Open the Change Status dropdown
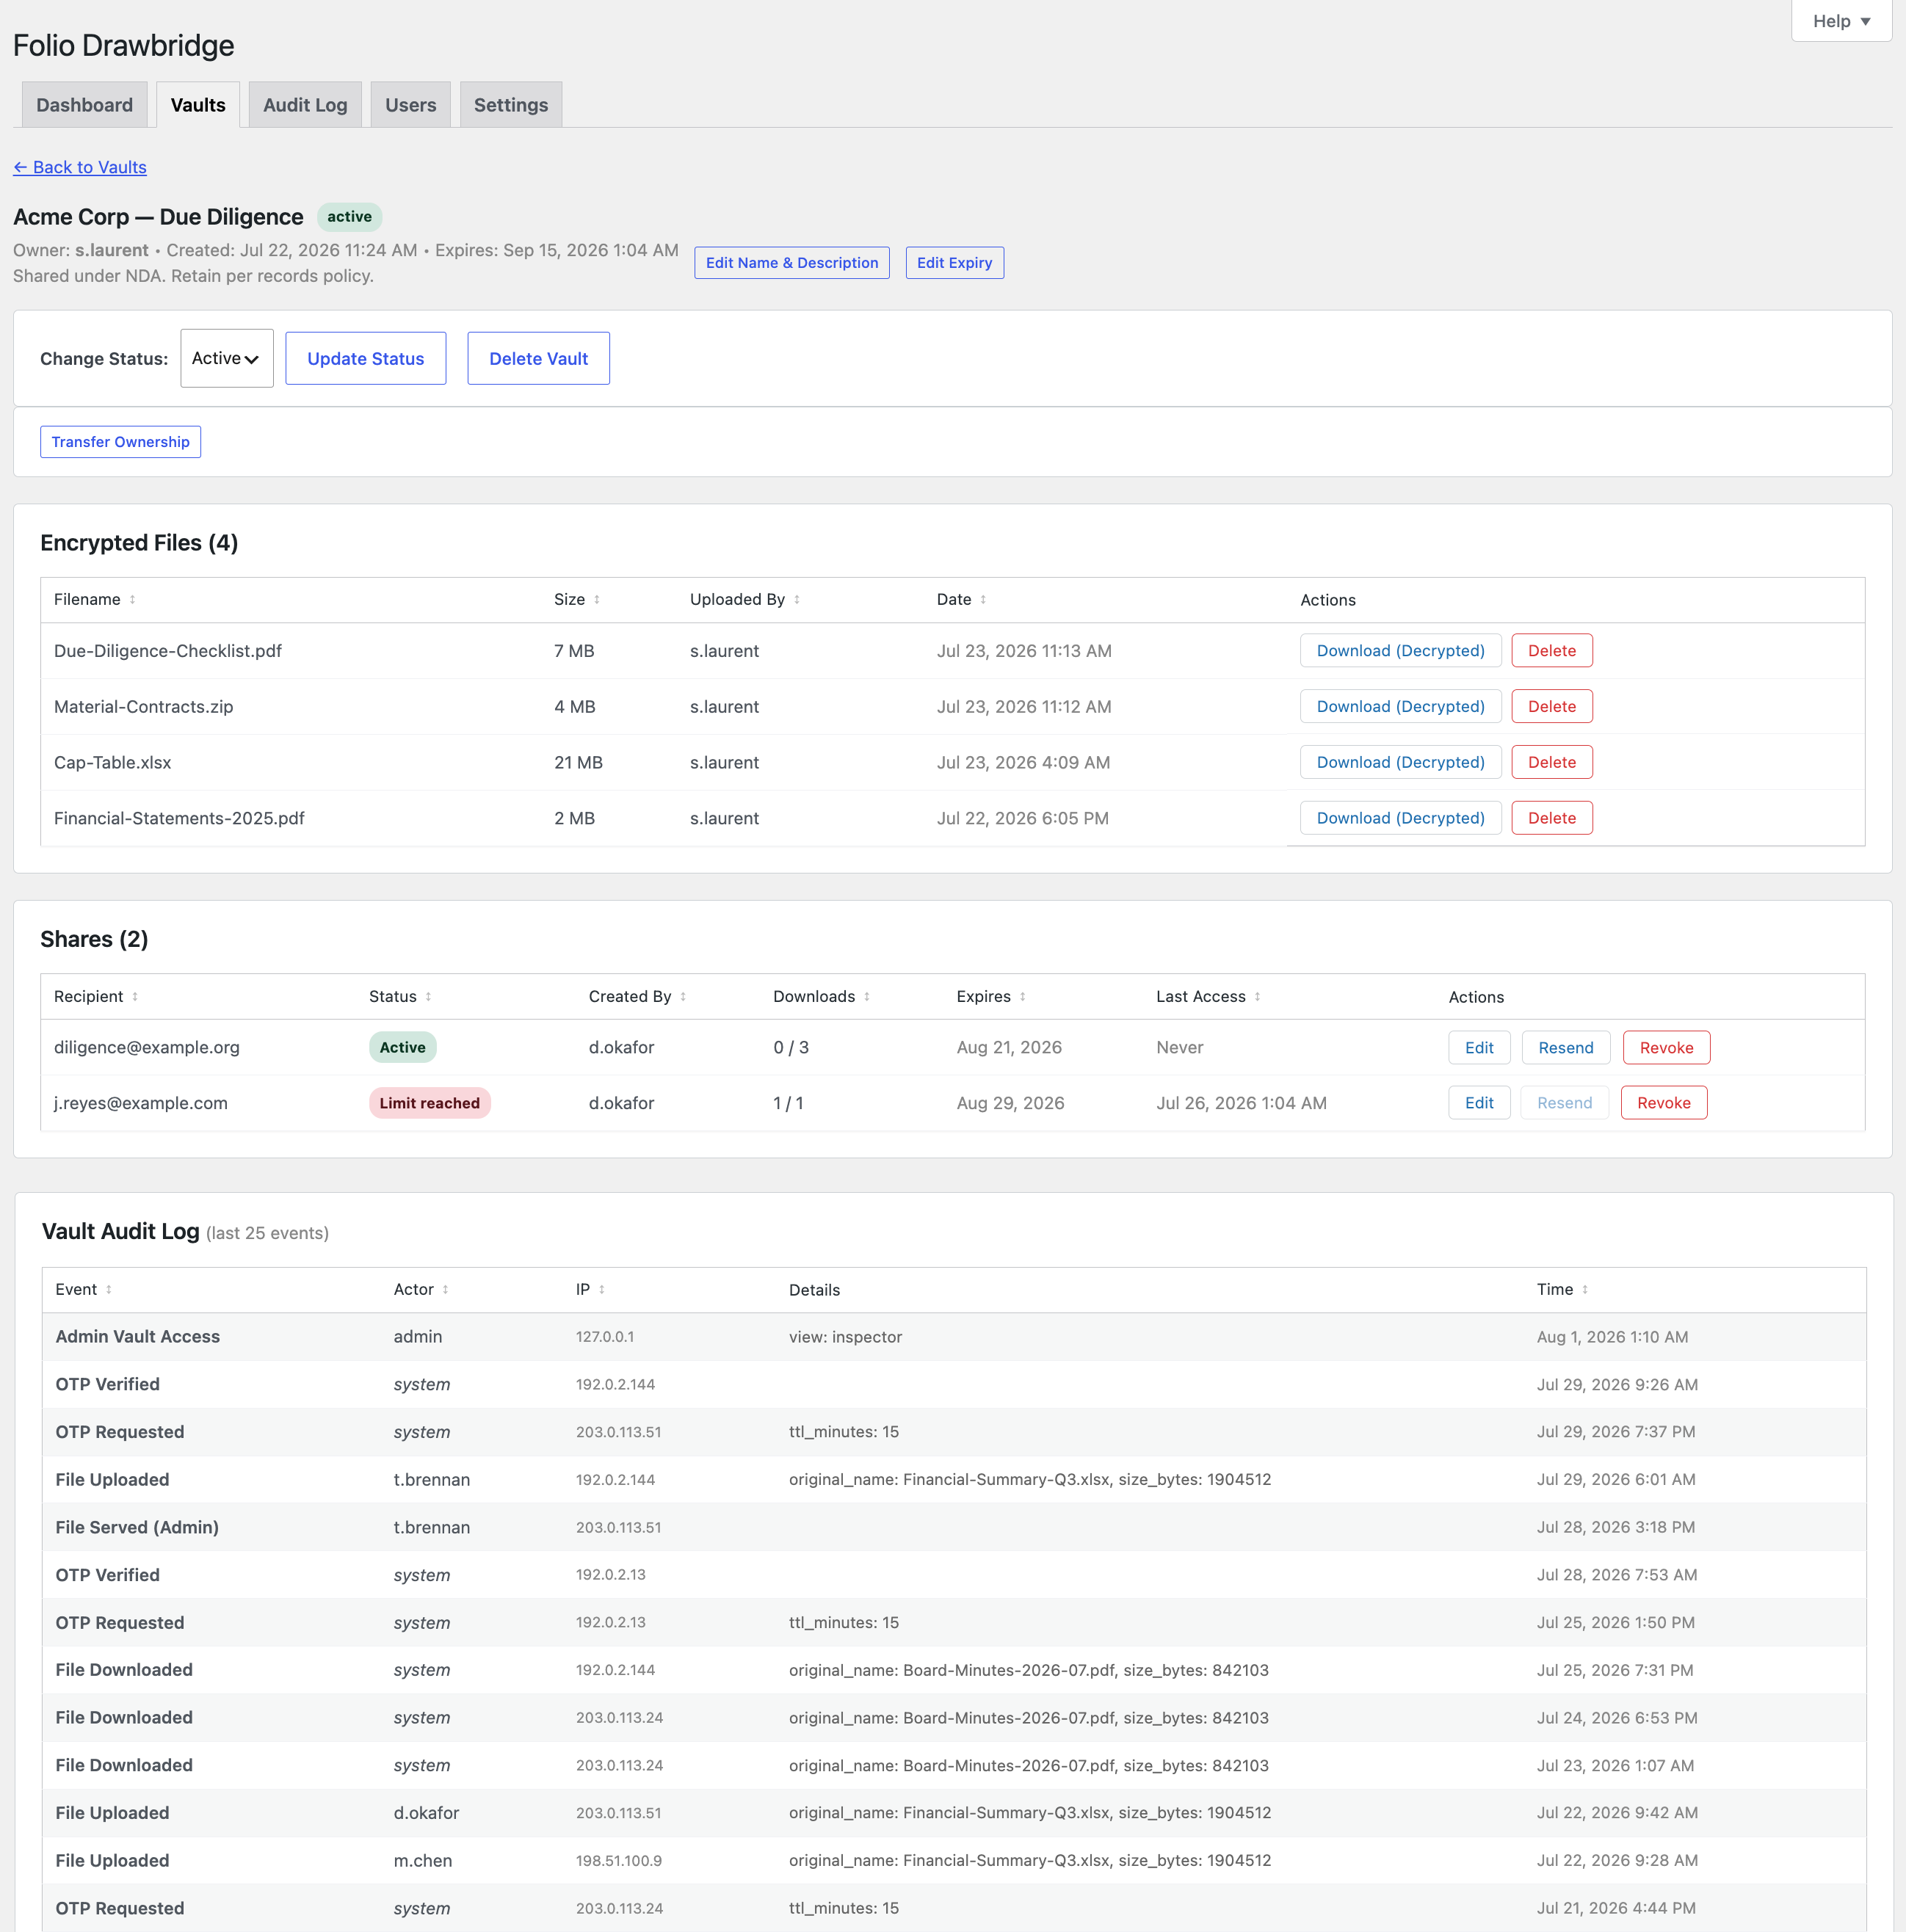Image resolution: width=1906 pixels, height=1932 pixels. click(226, 358)
